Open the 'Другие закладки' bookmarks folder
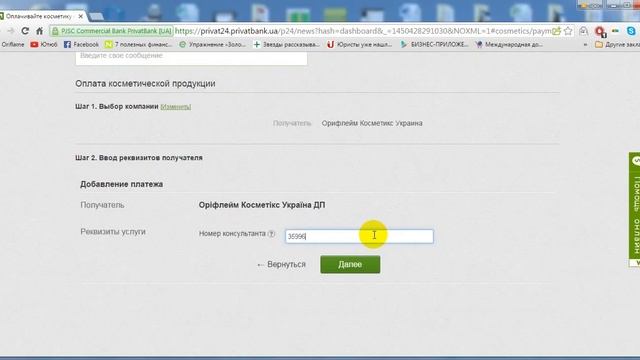Viewport: 640px width, 360px height. [617, 44]
